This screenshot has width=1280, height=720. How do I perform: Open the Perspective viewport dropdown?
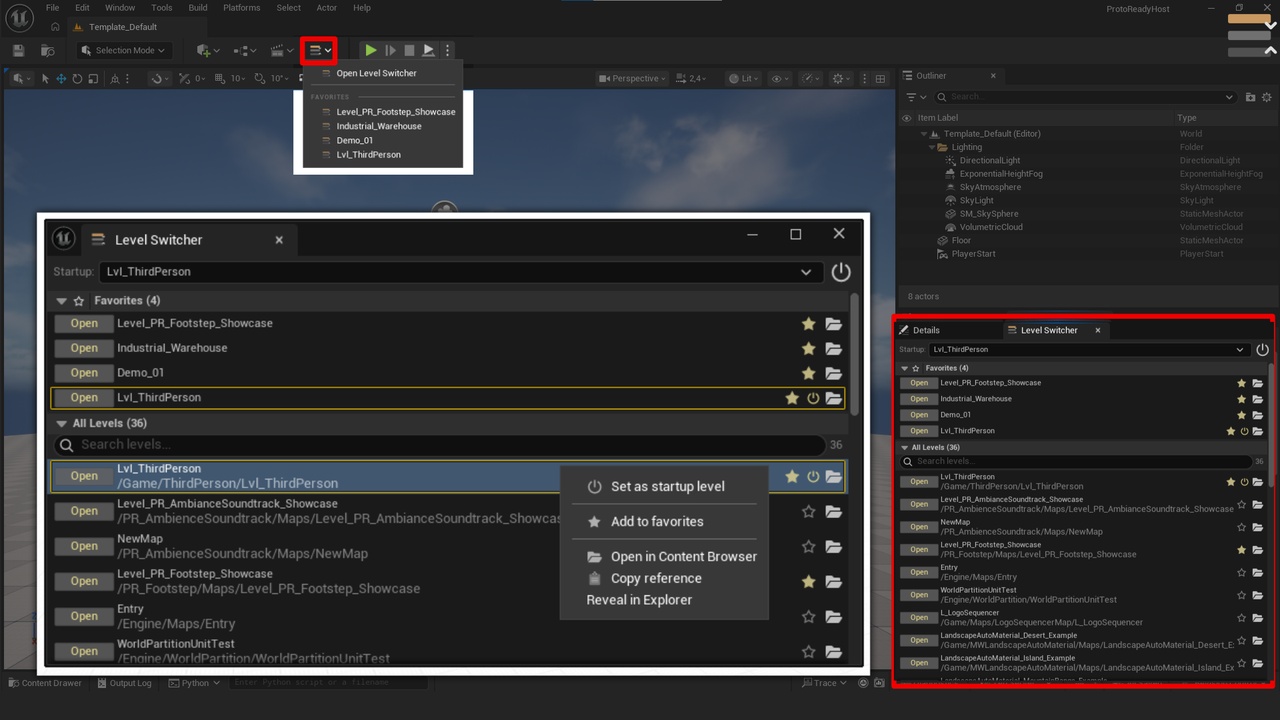(633, 79)
